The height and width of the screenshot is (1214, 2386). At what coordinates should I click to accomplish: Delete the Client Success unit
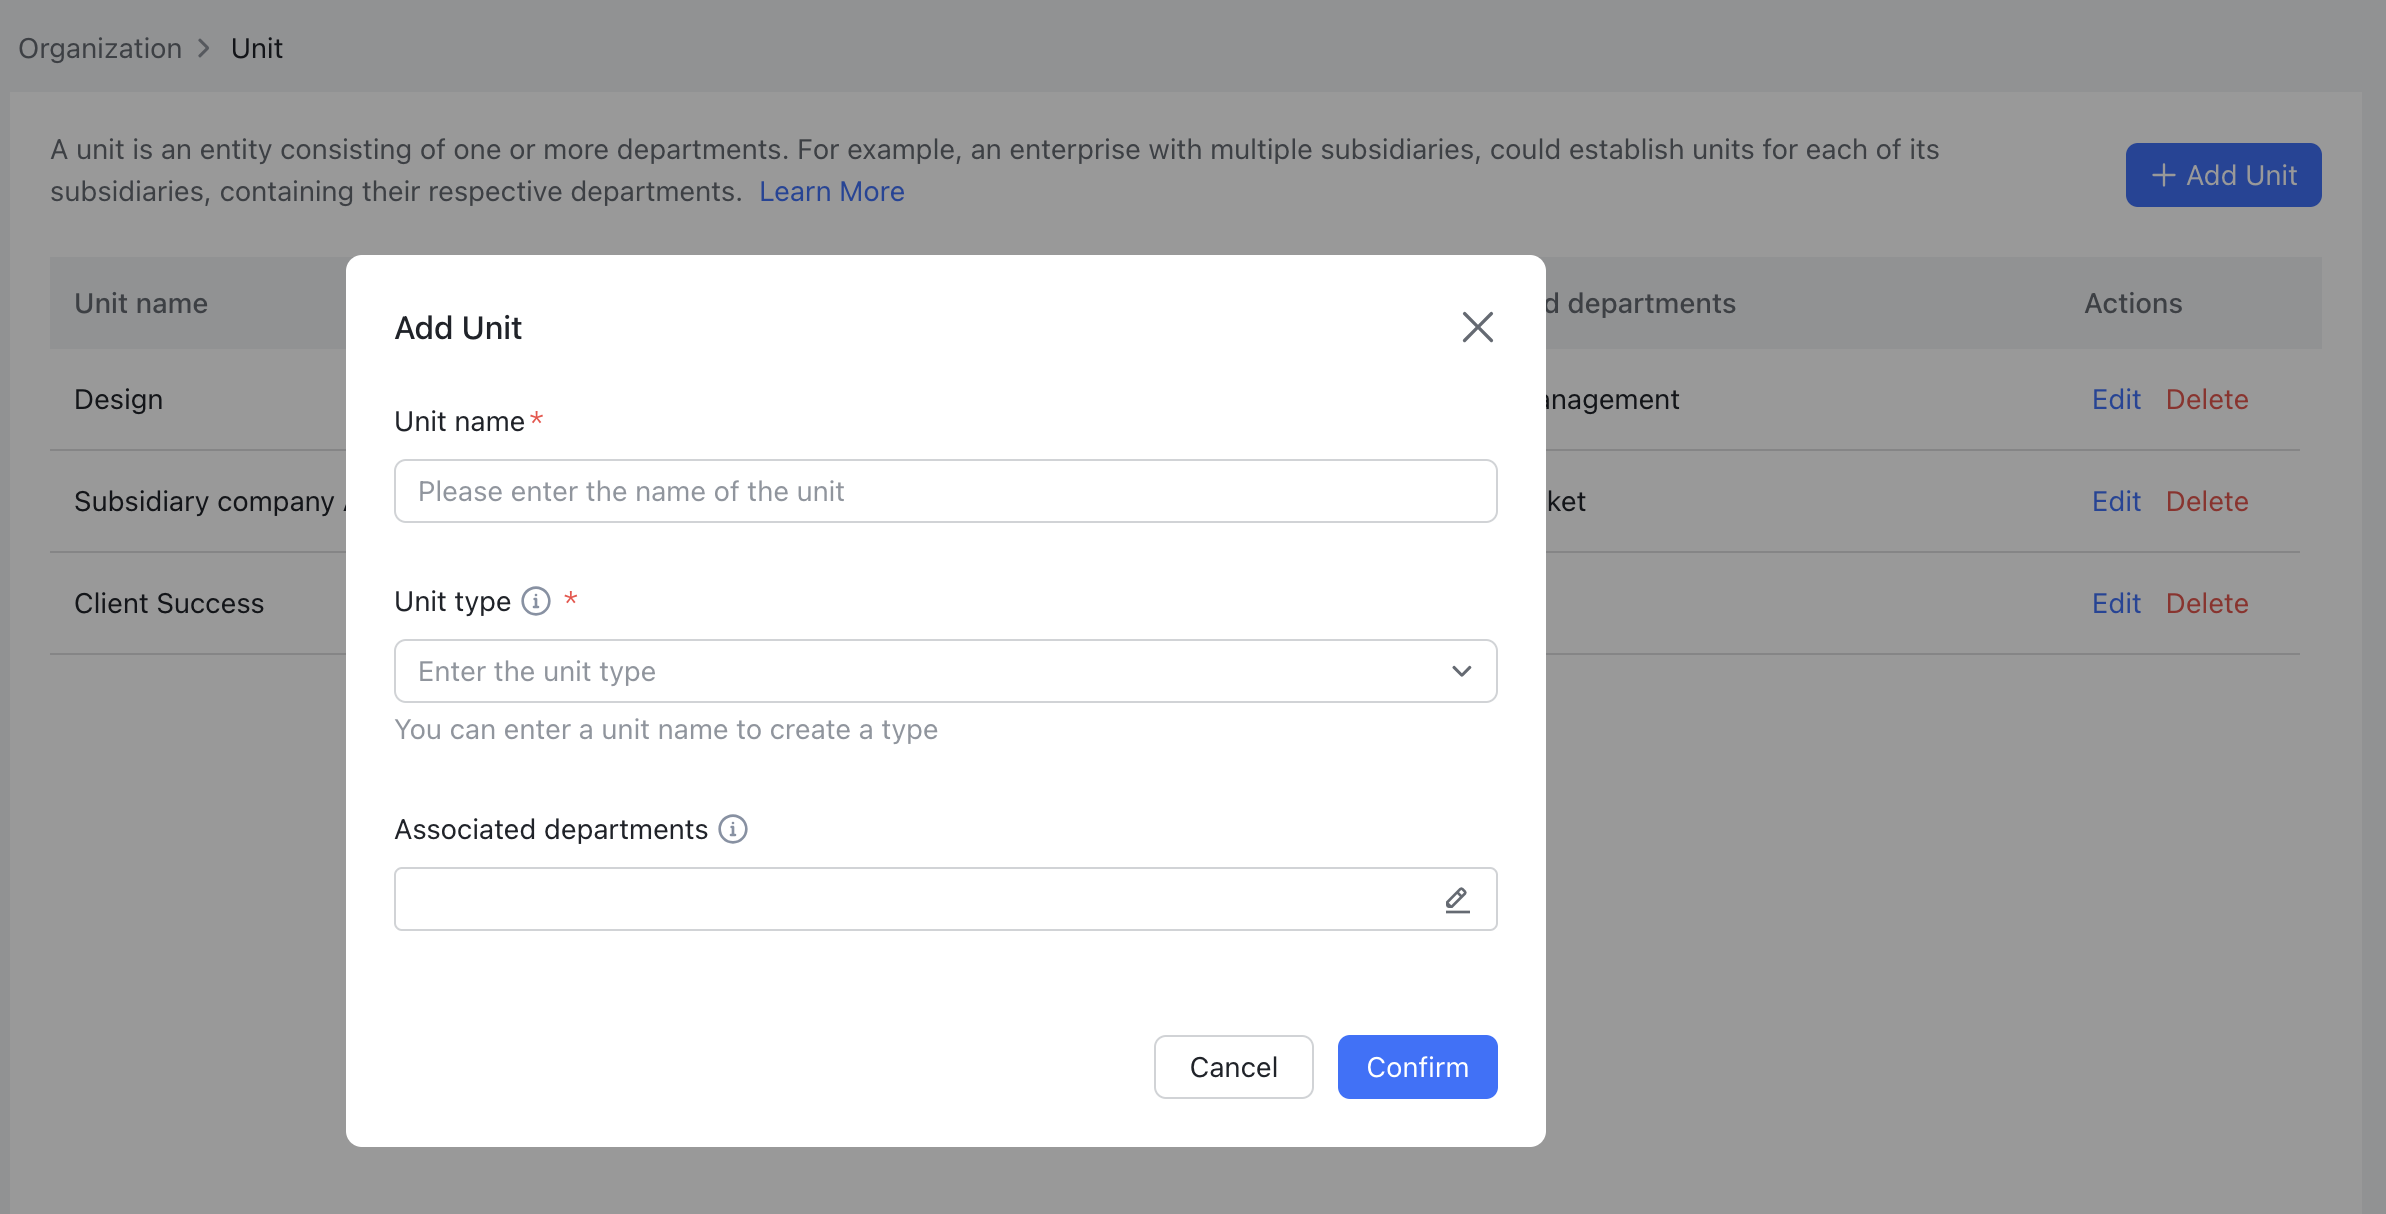tap(2206, 603)
